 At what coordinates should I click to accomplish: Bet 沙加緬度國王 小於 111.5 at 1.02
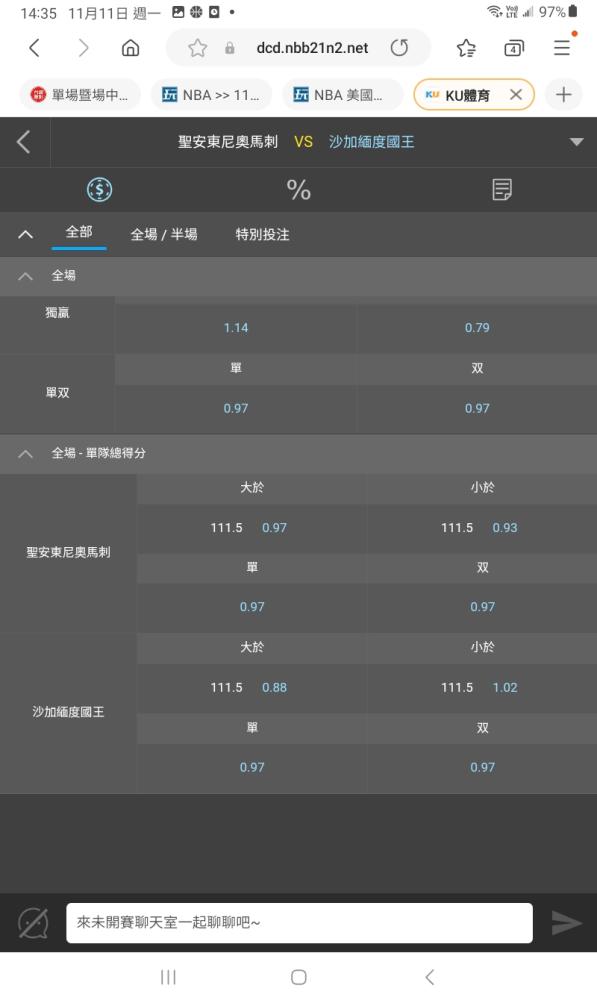(482, 688)
